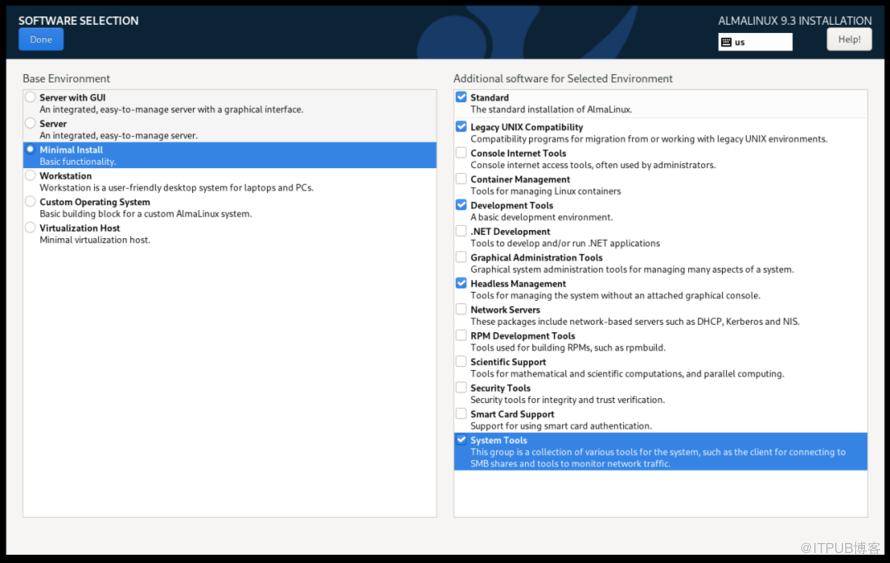The height and width of the screenshot is (563, 890).
Task: Click 'Compatibility programs for migration' description
Action: click(x=649, y=139)
